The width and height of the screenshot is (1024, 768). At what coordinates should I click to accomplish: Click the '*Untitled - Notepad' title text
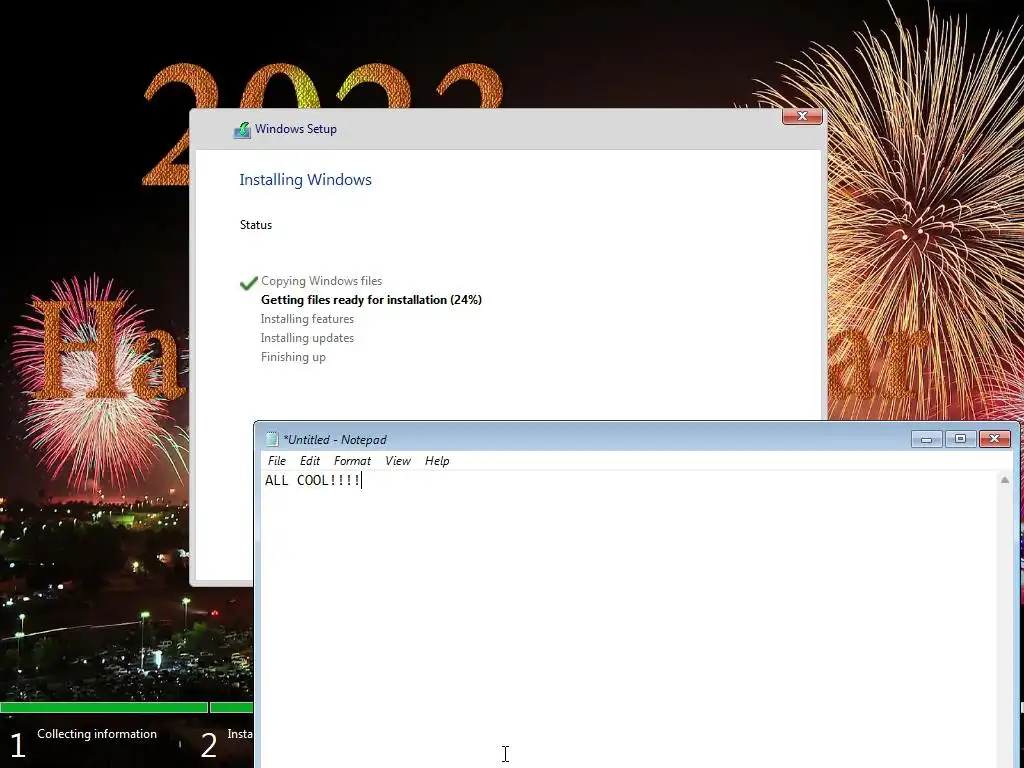(x=335, y=440)
